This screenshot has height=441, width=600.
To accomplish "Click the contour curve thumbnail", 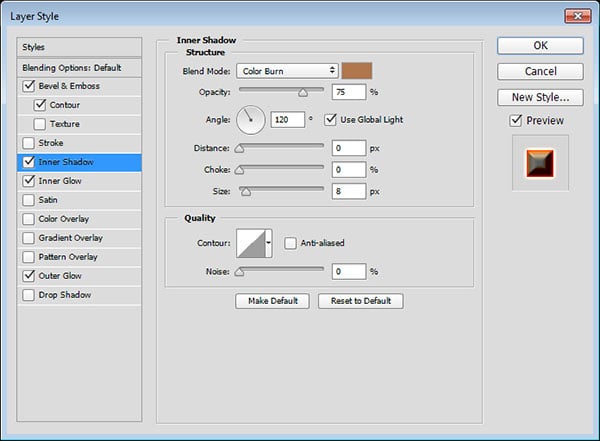I will pyautogui.click(x=249, y=243).
